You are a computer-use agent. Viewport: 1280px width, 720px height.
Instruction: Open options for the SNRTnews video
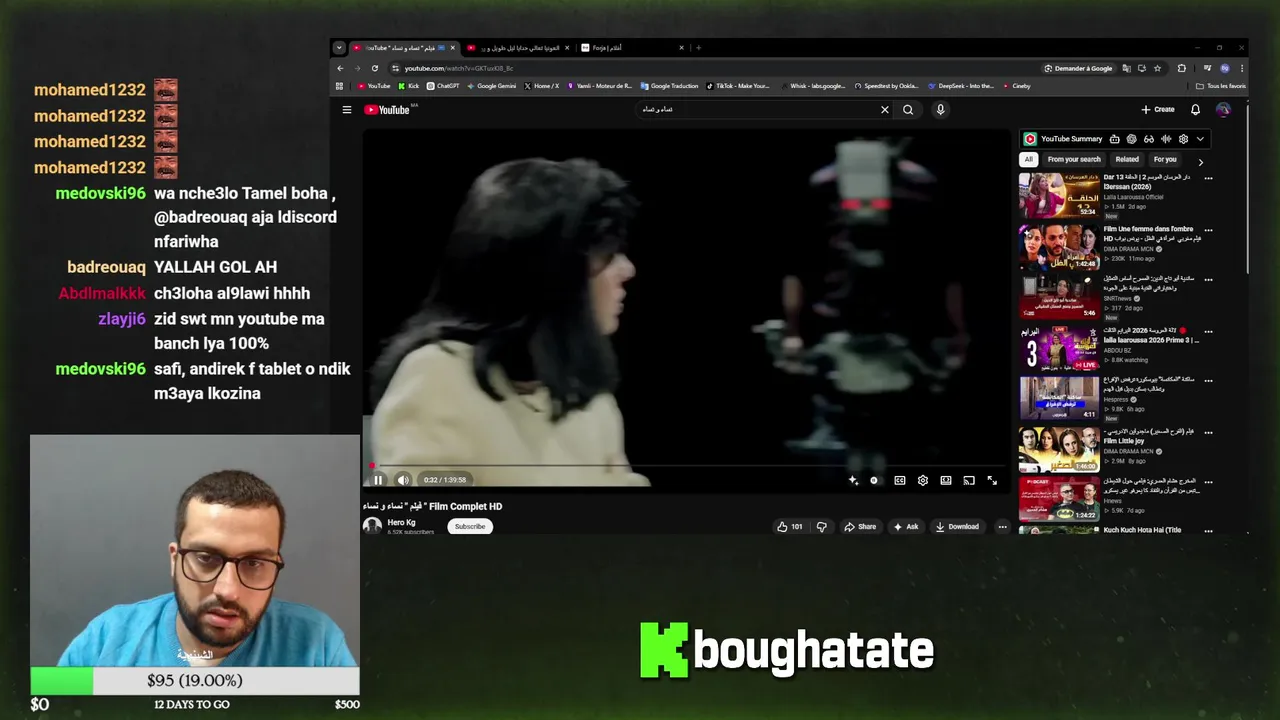(x=1208, y=280)
